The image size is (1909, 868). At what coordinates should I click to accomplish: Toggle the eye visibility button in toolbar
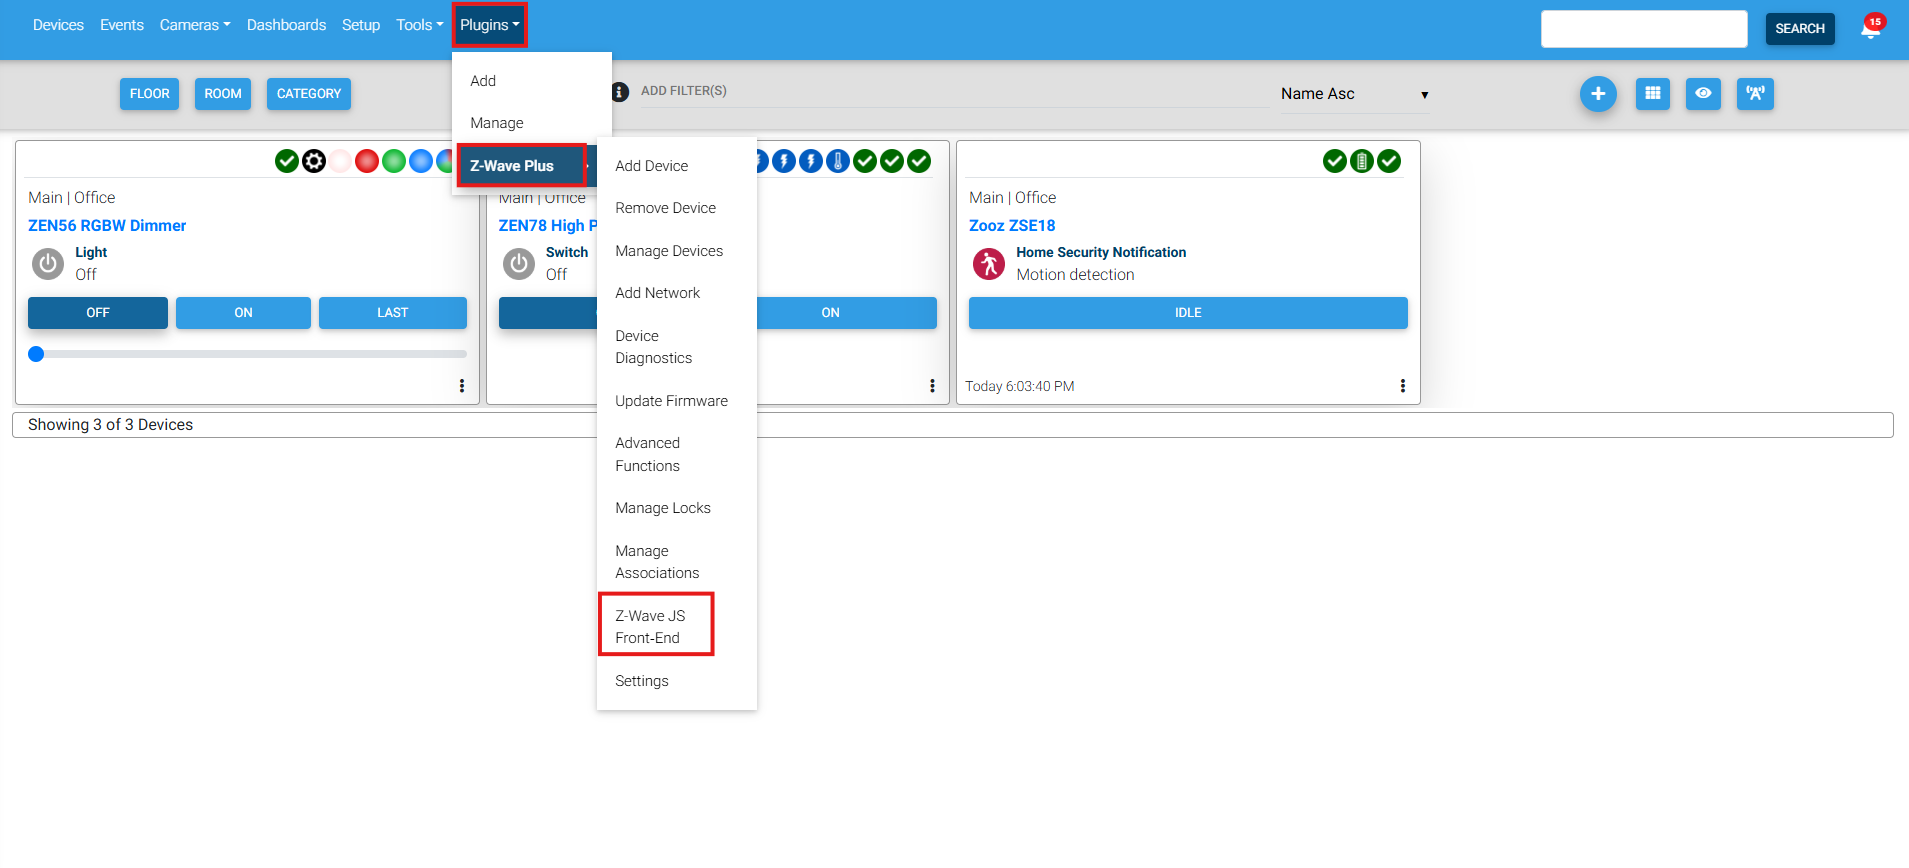click(1703, 94)
